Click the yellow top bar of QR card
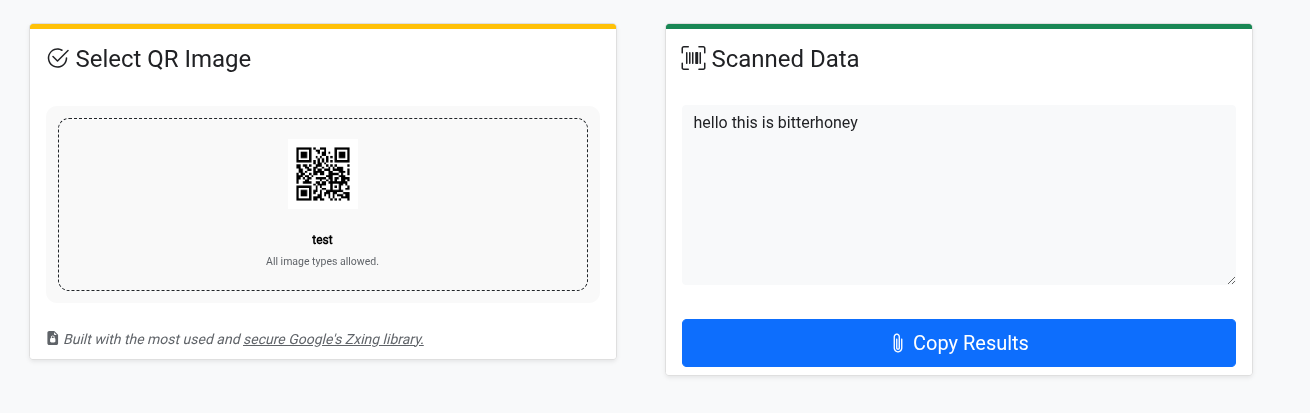The height and width of the screenshot is (413, 1310). [x=323, y=26]
